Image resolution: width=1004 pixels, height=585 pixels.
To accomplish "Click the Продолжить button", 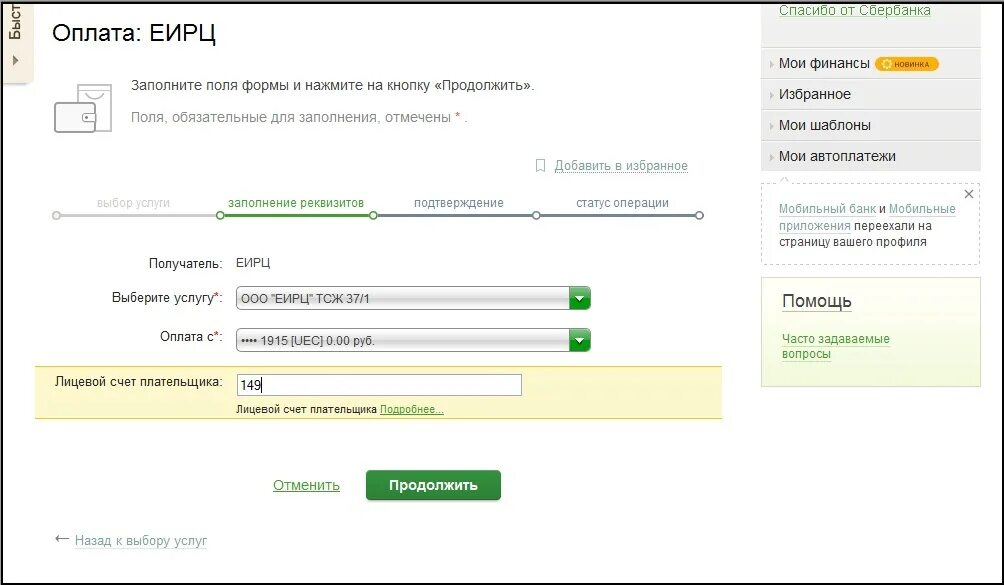I will (433, 485).
